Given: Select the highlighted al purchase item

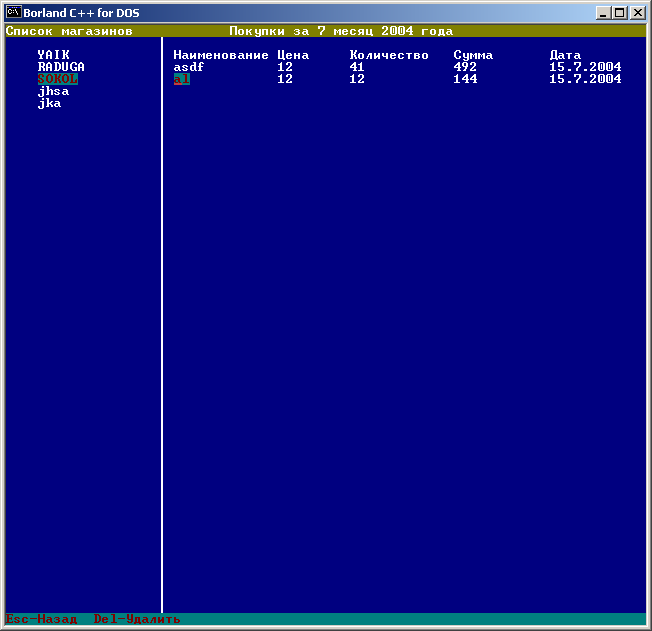Looking at the screenshot, I should pos(182,79).
